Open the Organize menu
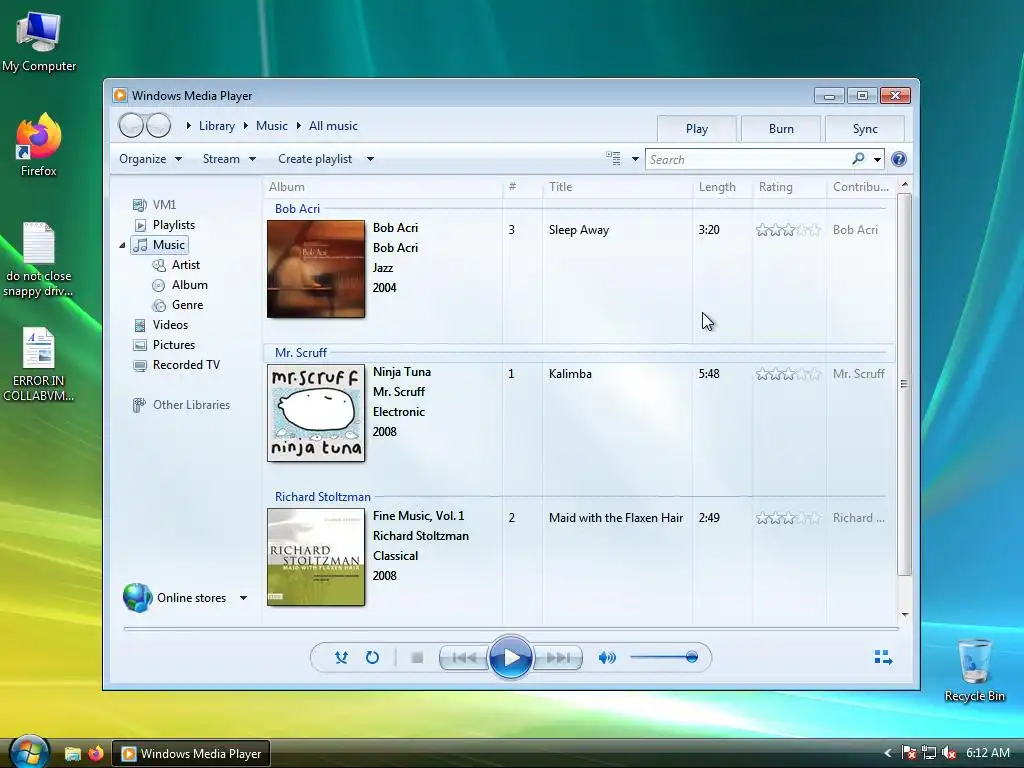 [150, 159]
